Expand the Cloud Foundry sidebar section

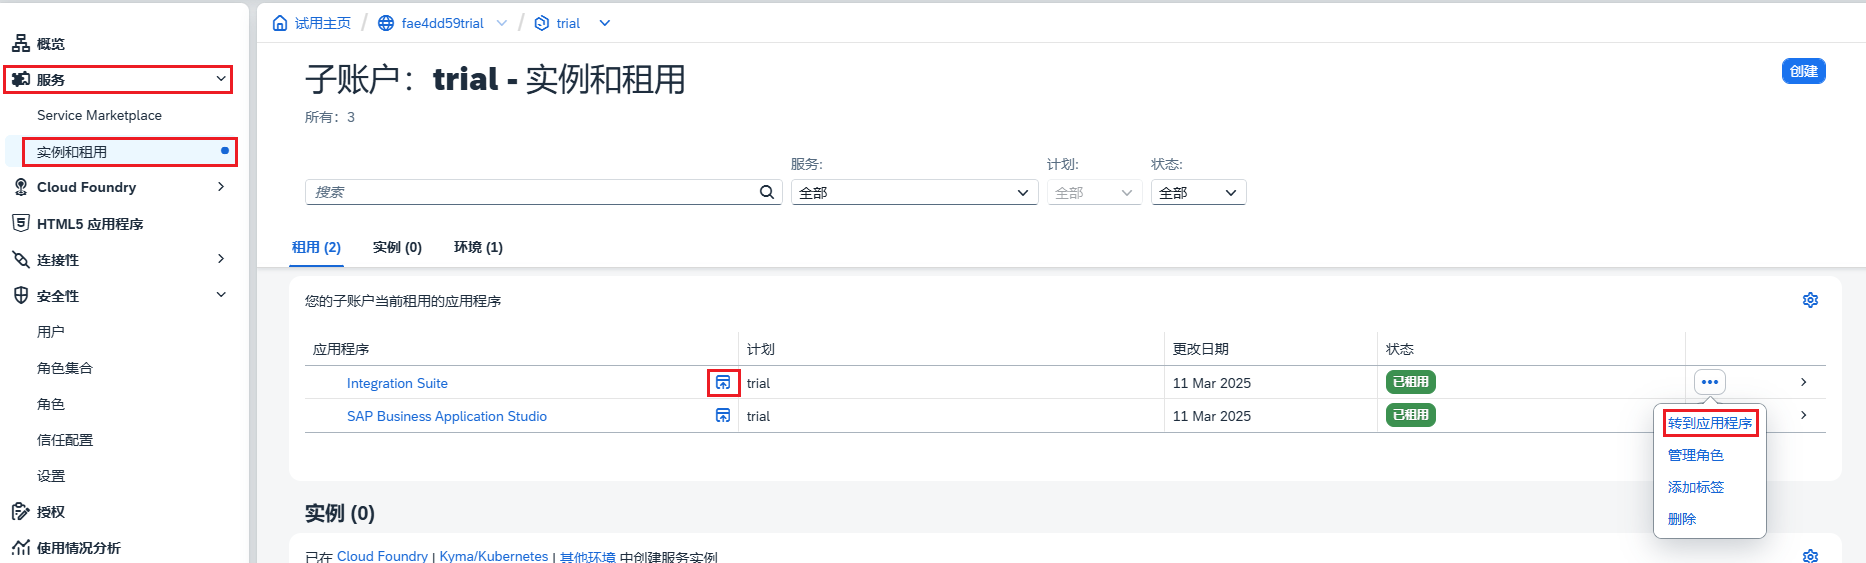tap(221, 187)
